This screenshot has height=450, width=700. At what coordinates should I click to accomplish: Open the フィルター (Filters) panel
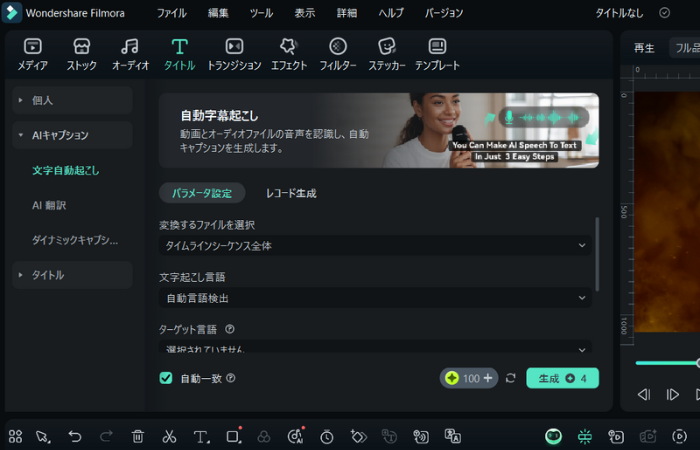coord(338,54)
